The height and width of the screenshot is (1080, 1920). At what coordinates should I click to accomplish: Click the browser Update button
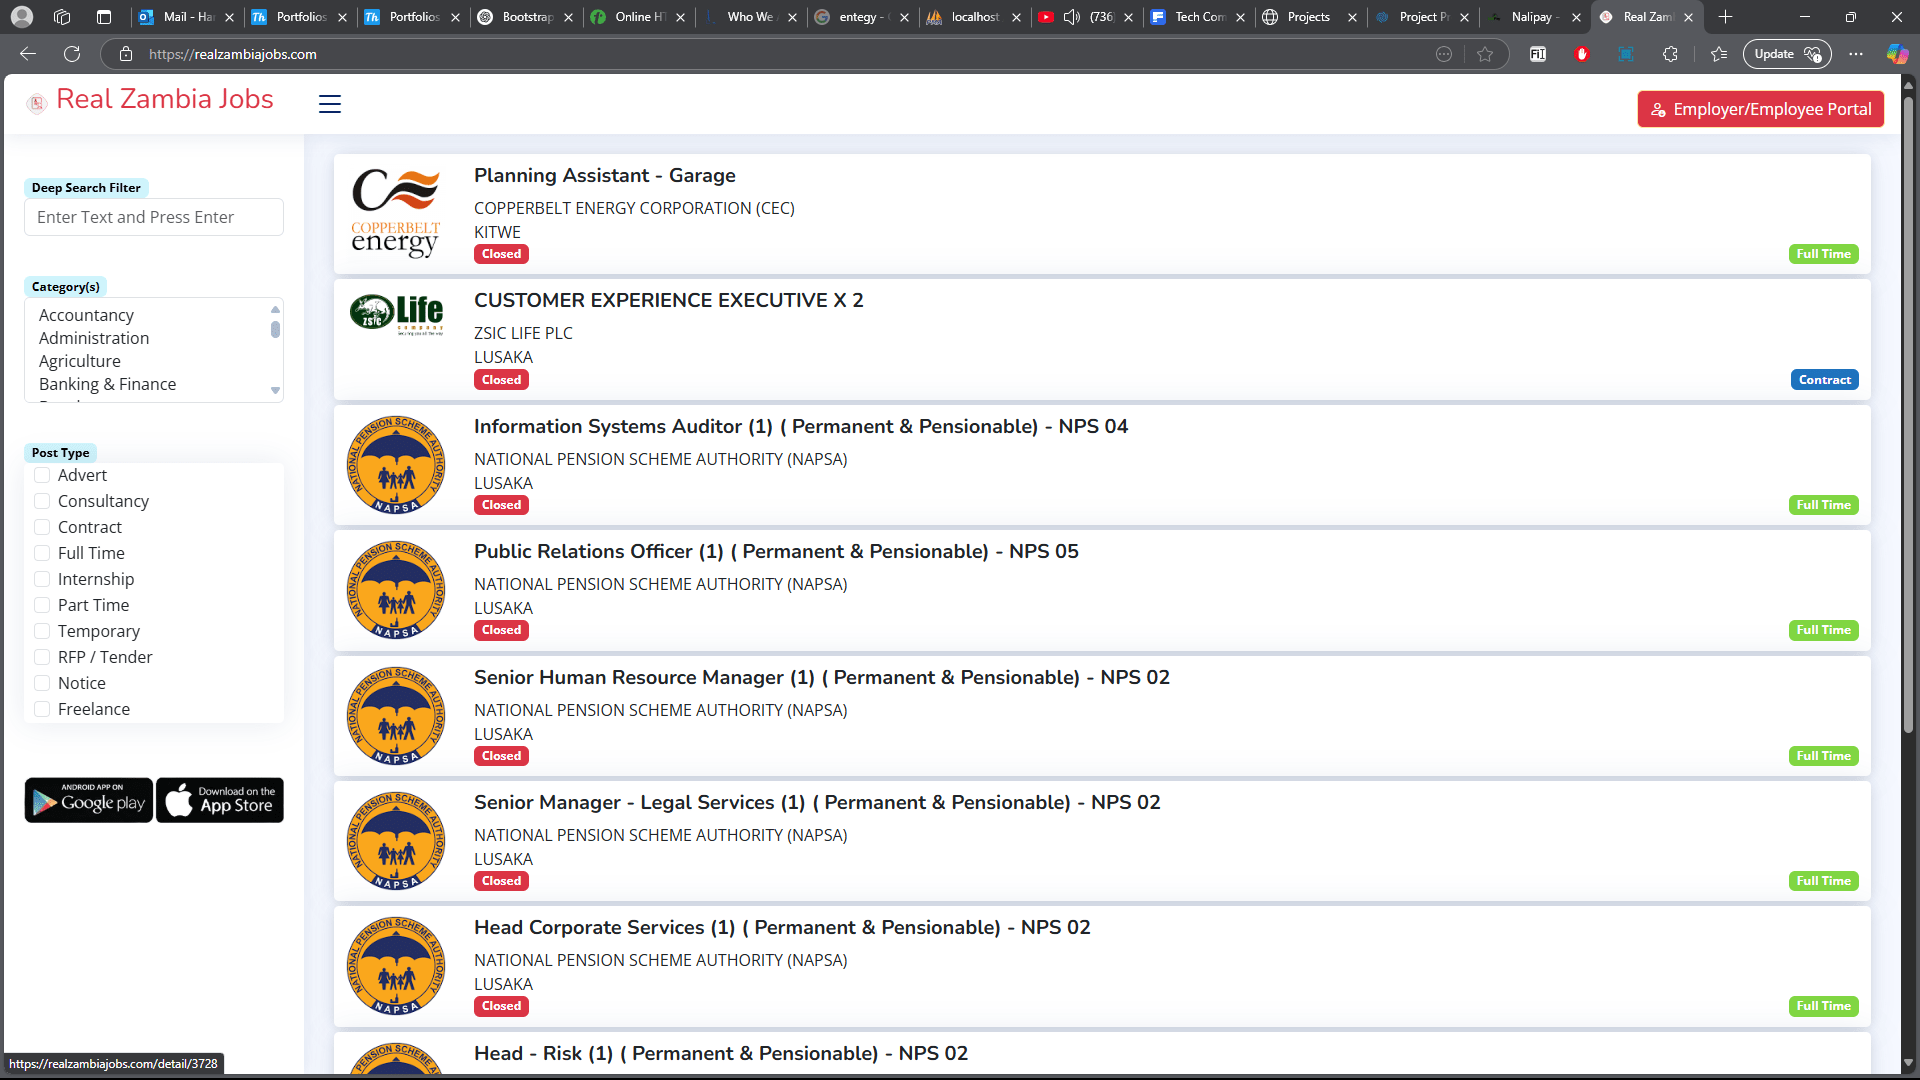(x=1787, y=54)
